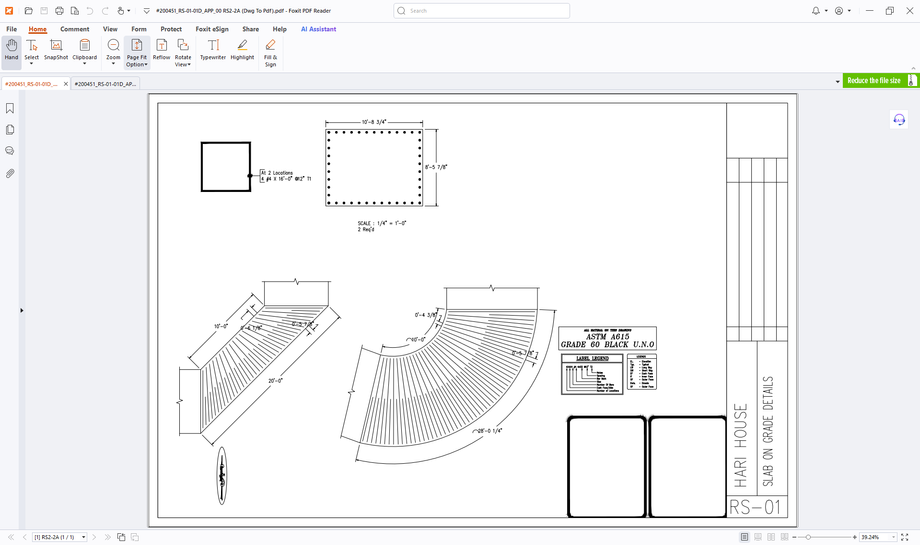Open the Share ribbon tab
Viewport: 920px width, 545px height.
tap(251, 29)
